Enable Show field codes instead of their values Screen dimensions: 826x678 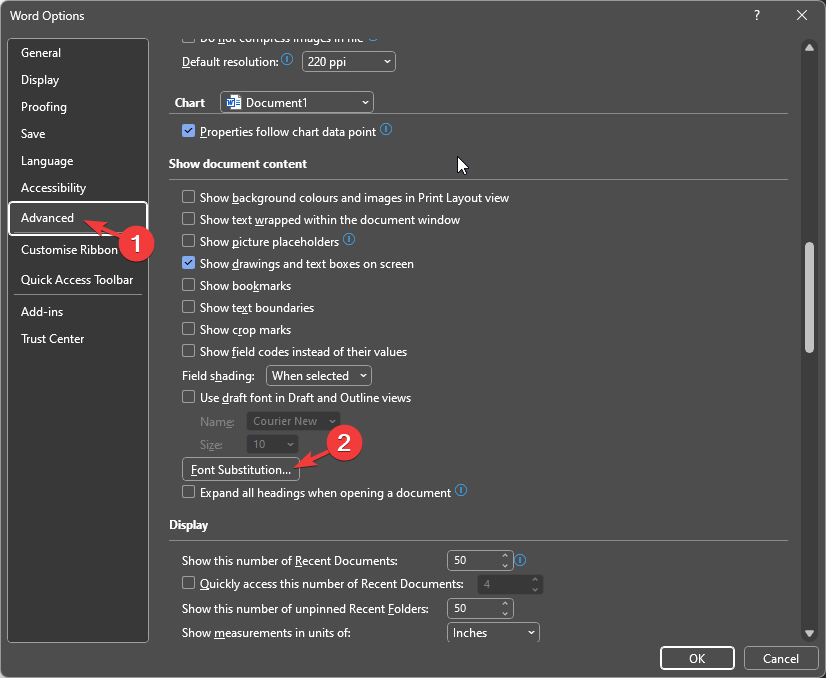point(189,351)
